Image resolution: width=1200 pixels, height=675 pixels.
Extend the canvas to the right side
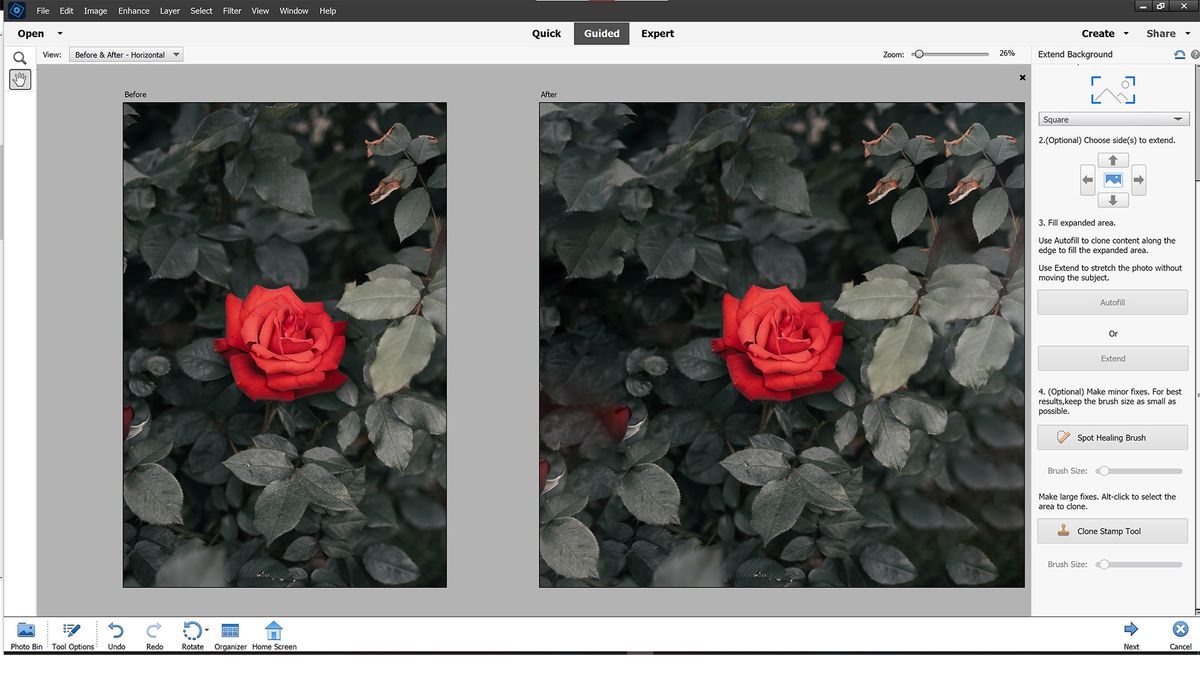(x=1138, y=180)
